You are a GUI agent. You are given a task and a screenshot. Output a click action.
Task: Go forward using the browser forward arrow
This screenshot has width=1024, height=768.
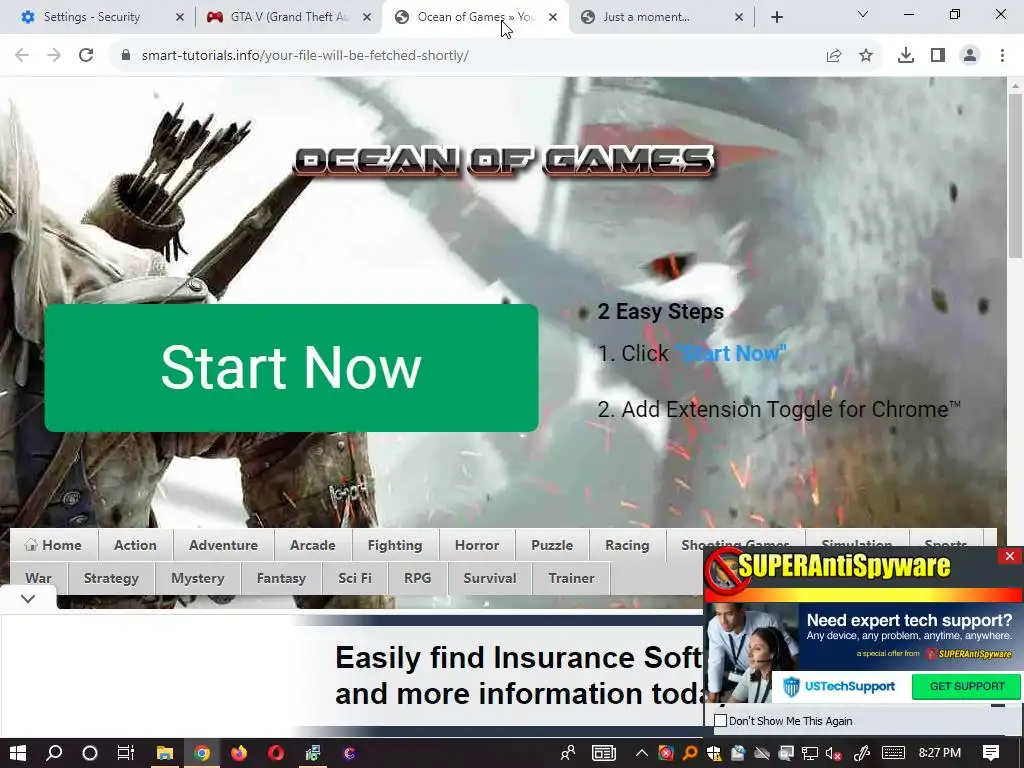54,56
